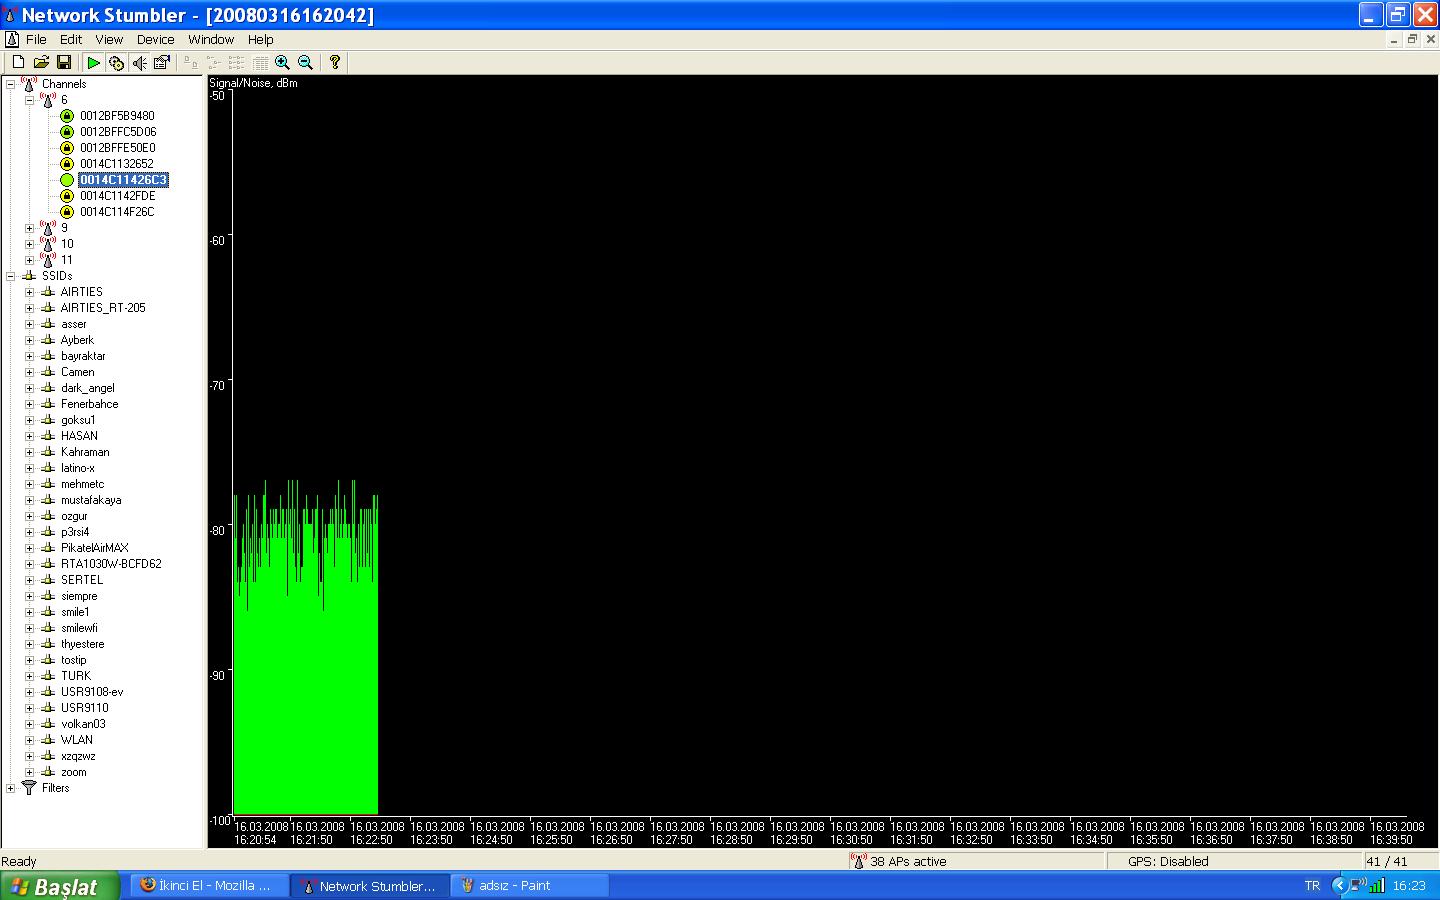Image resolution: width=1440 pixels, height=900 pixels.
Task: Click the Zoom In magnifier icon
Action: (283, 62)
